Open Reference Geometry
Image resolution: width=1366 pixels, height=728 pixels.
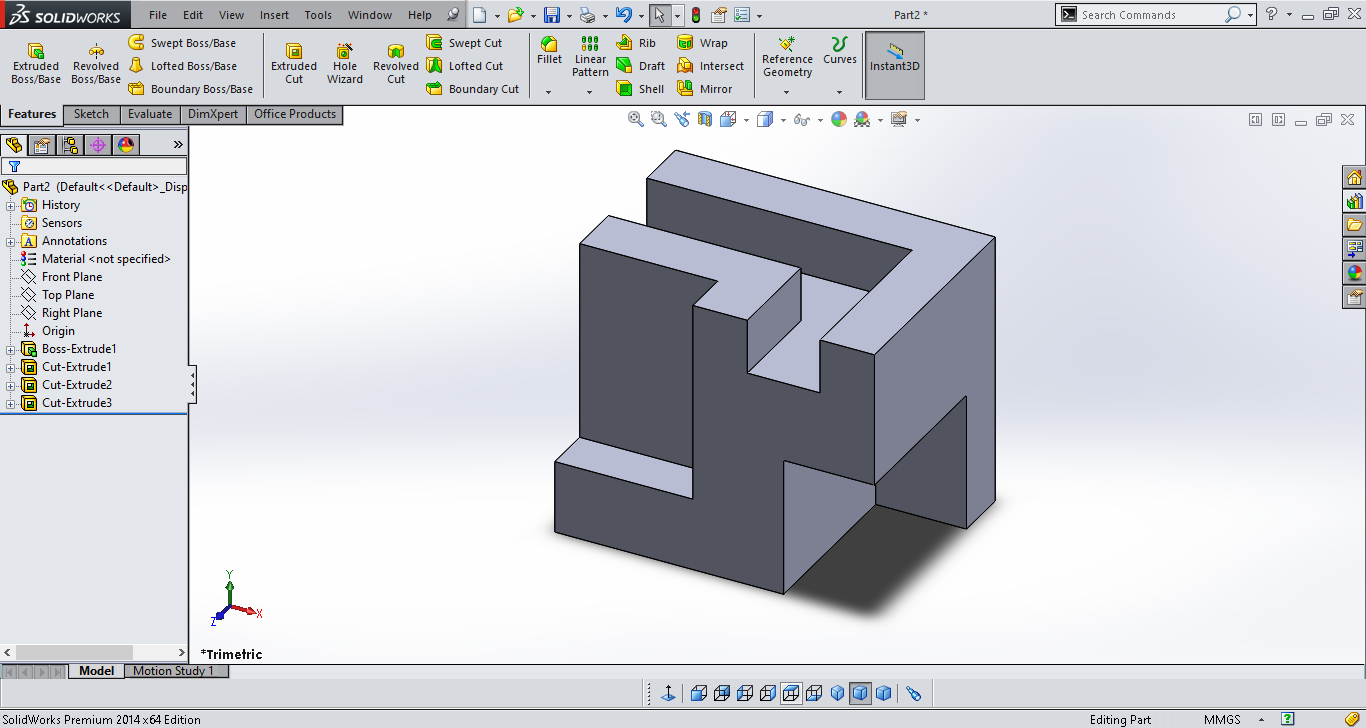pyautogui.click(x=787, y=57)
